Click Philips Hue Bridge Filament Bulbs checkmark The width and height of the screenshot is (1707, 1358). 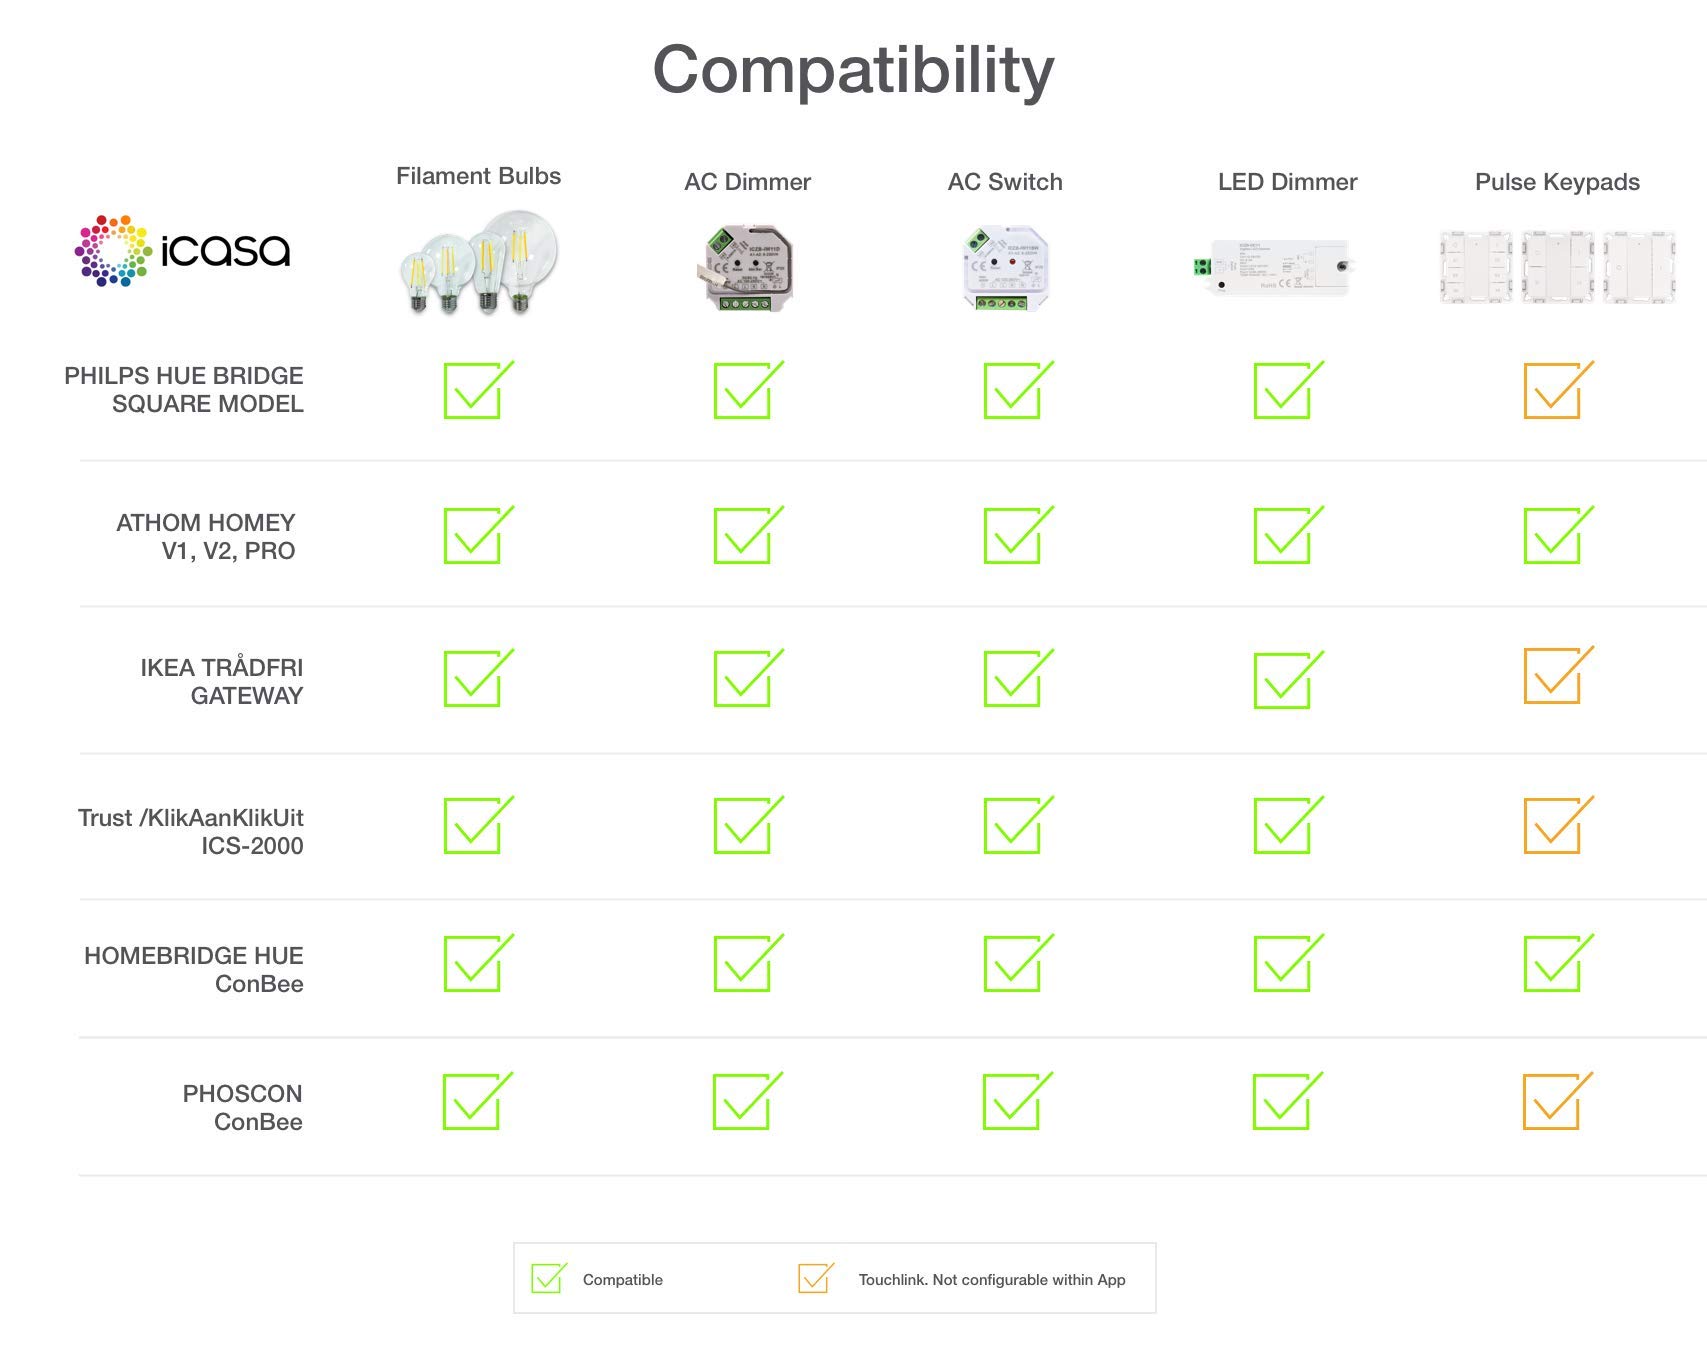tap(476, 390)
